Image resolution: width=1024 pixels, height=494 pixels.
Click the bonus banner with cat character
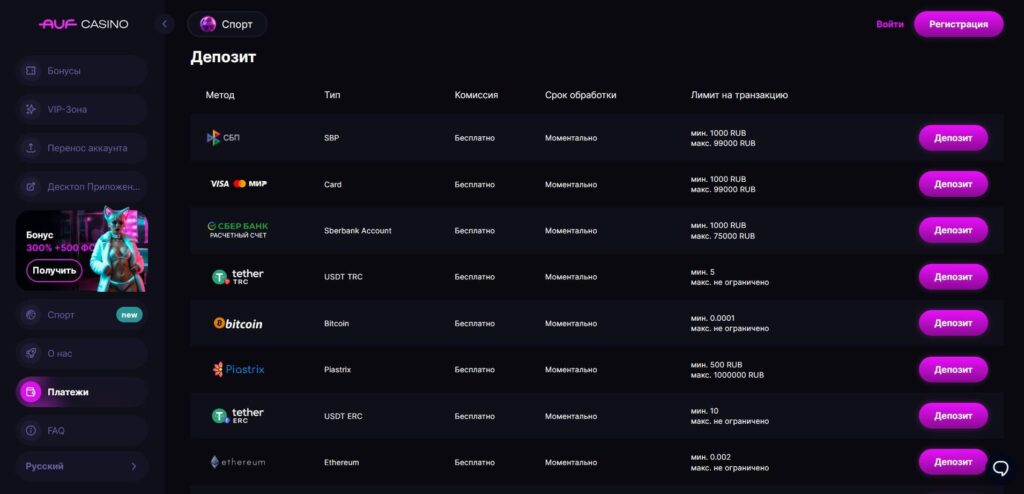point(82,250)
